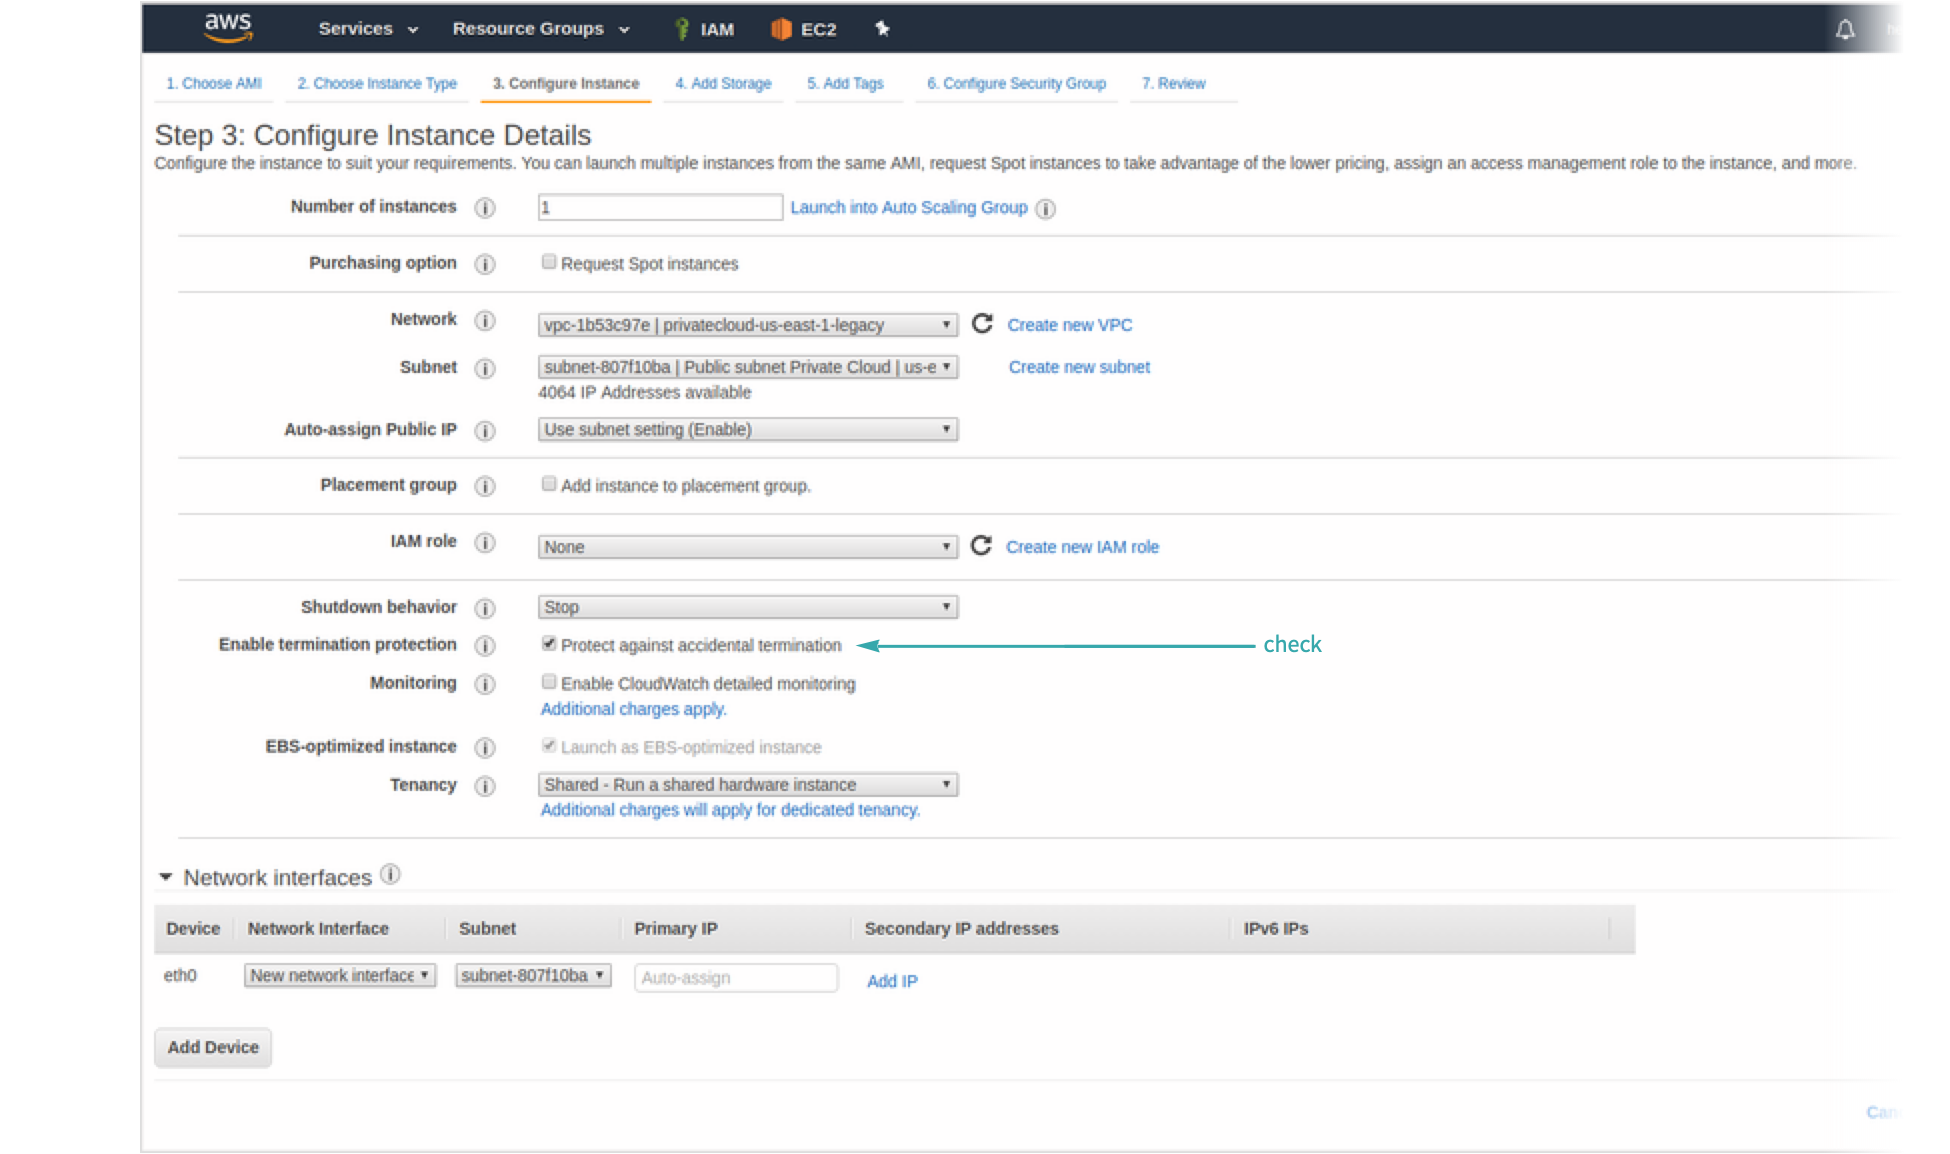Open the IAM shortcut icon
The height and width of the screenshot is (1154, 1950).
click(x=682, y=29)
